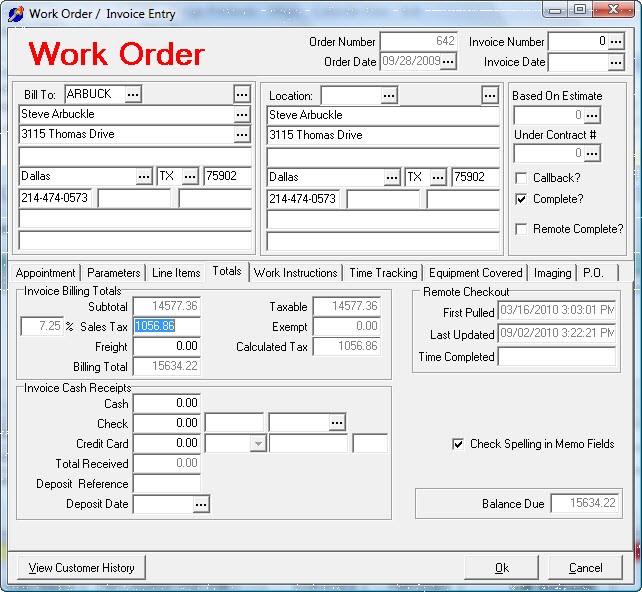Toggle the Callback? checkbox

521,179
